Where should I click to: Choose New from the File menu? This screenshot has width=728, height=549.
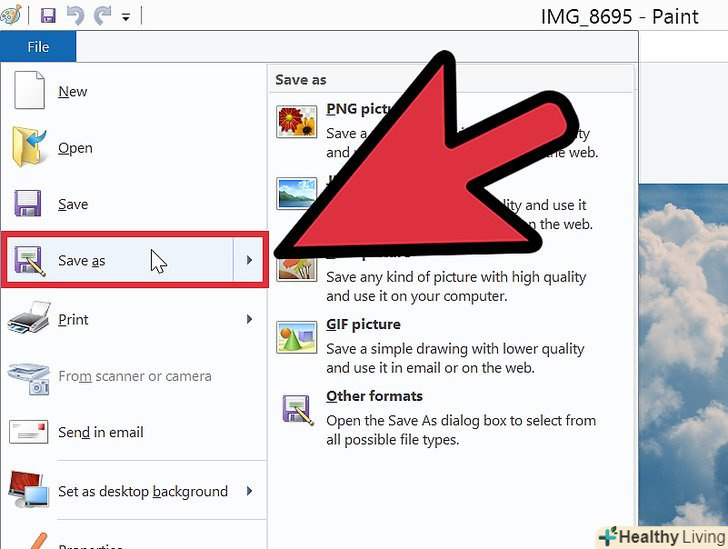click(x=134, y=91)
